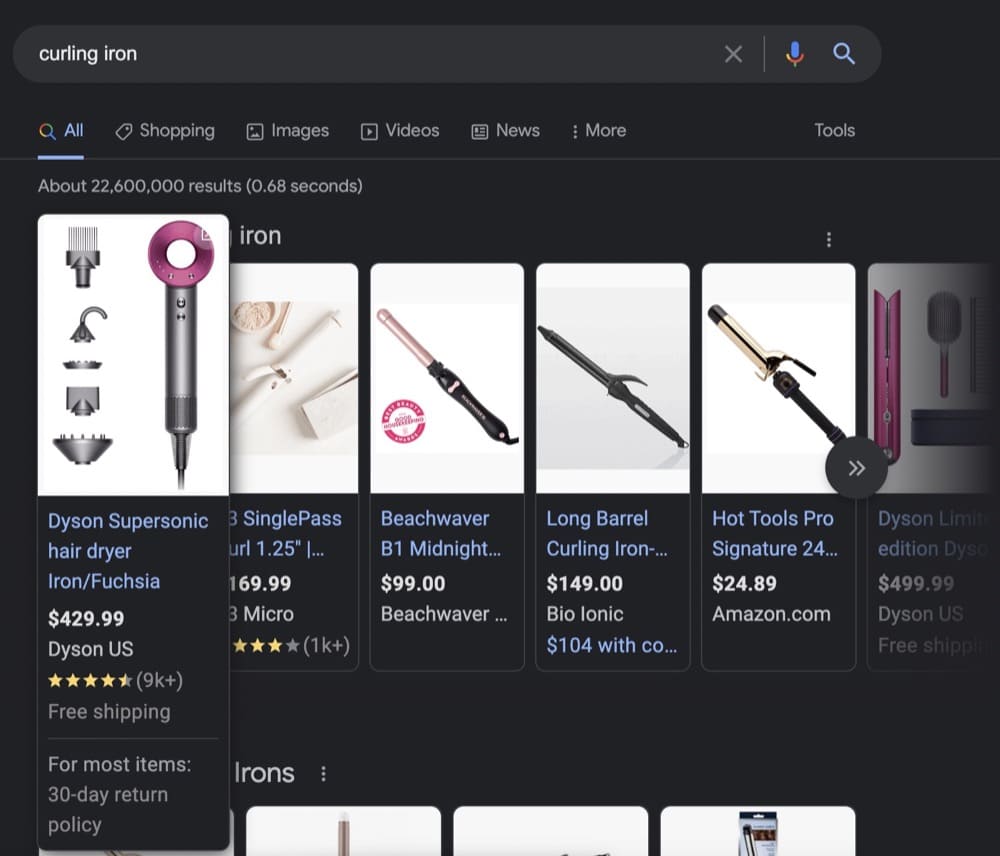
Task: Click the $499.99 Dyson Limited edition price
Action: 916,584
